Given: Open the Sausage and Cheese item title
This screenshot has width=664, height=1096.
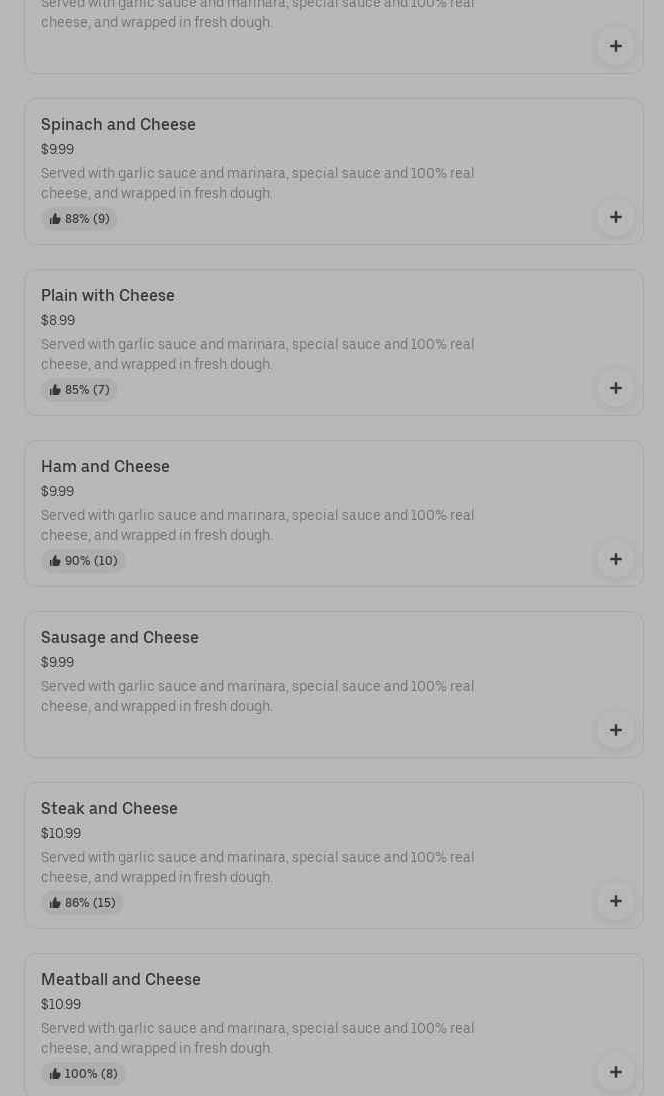Looking at the screenshot, I should point(120,638).
